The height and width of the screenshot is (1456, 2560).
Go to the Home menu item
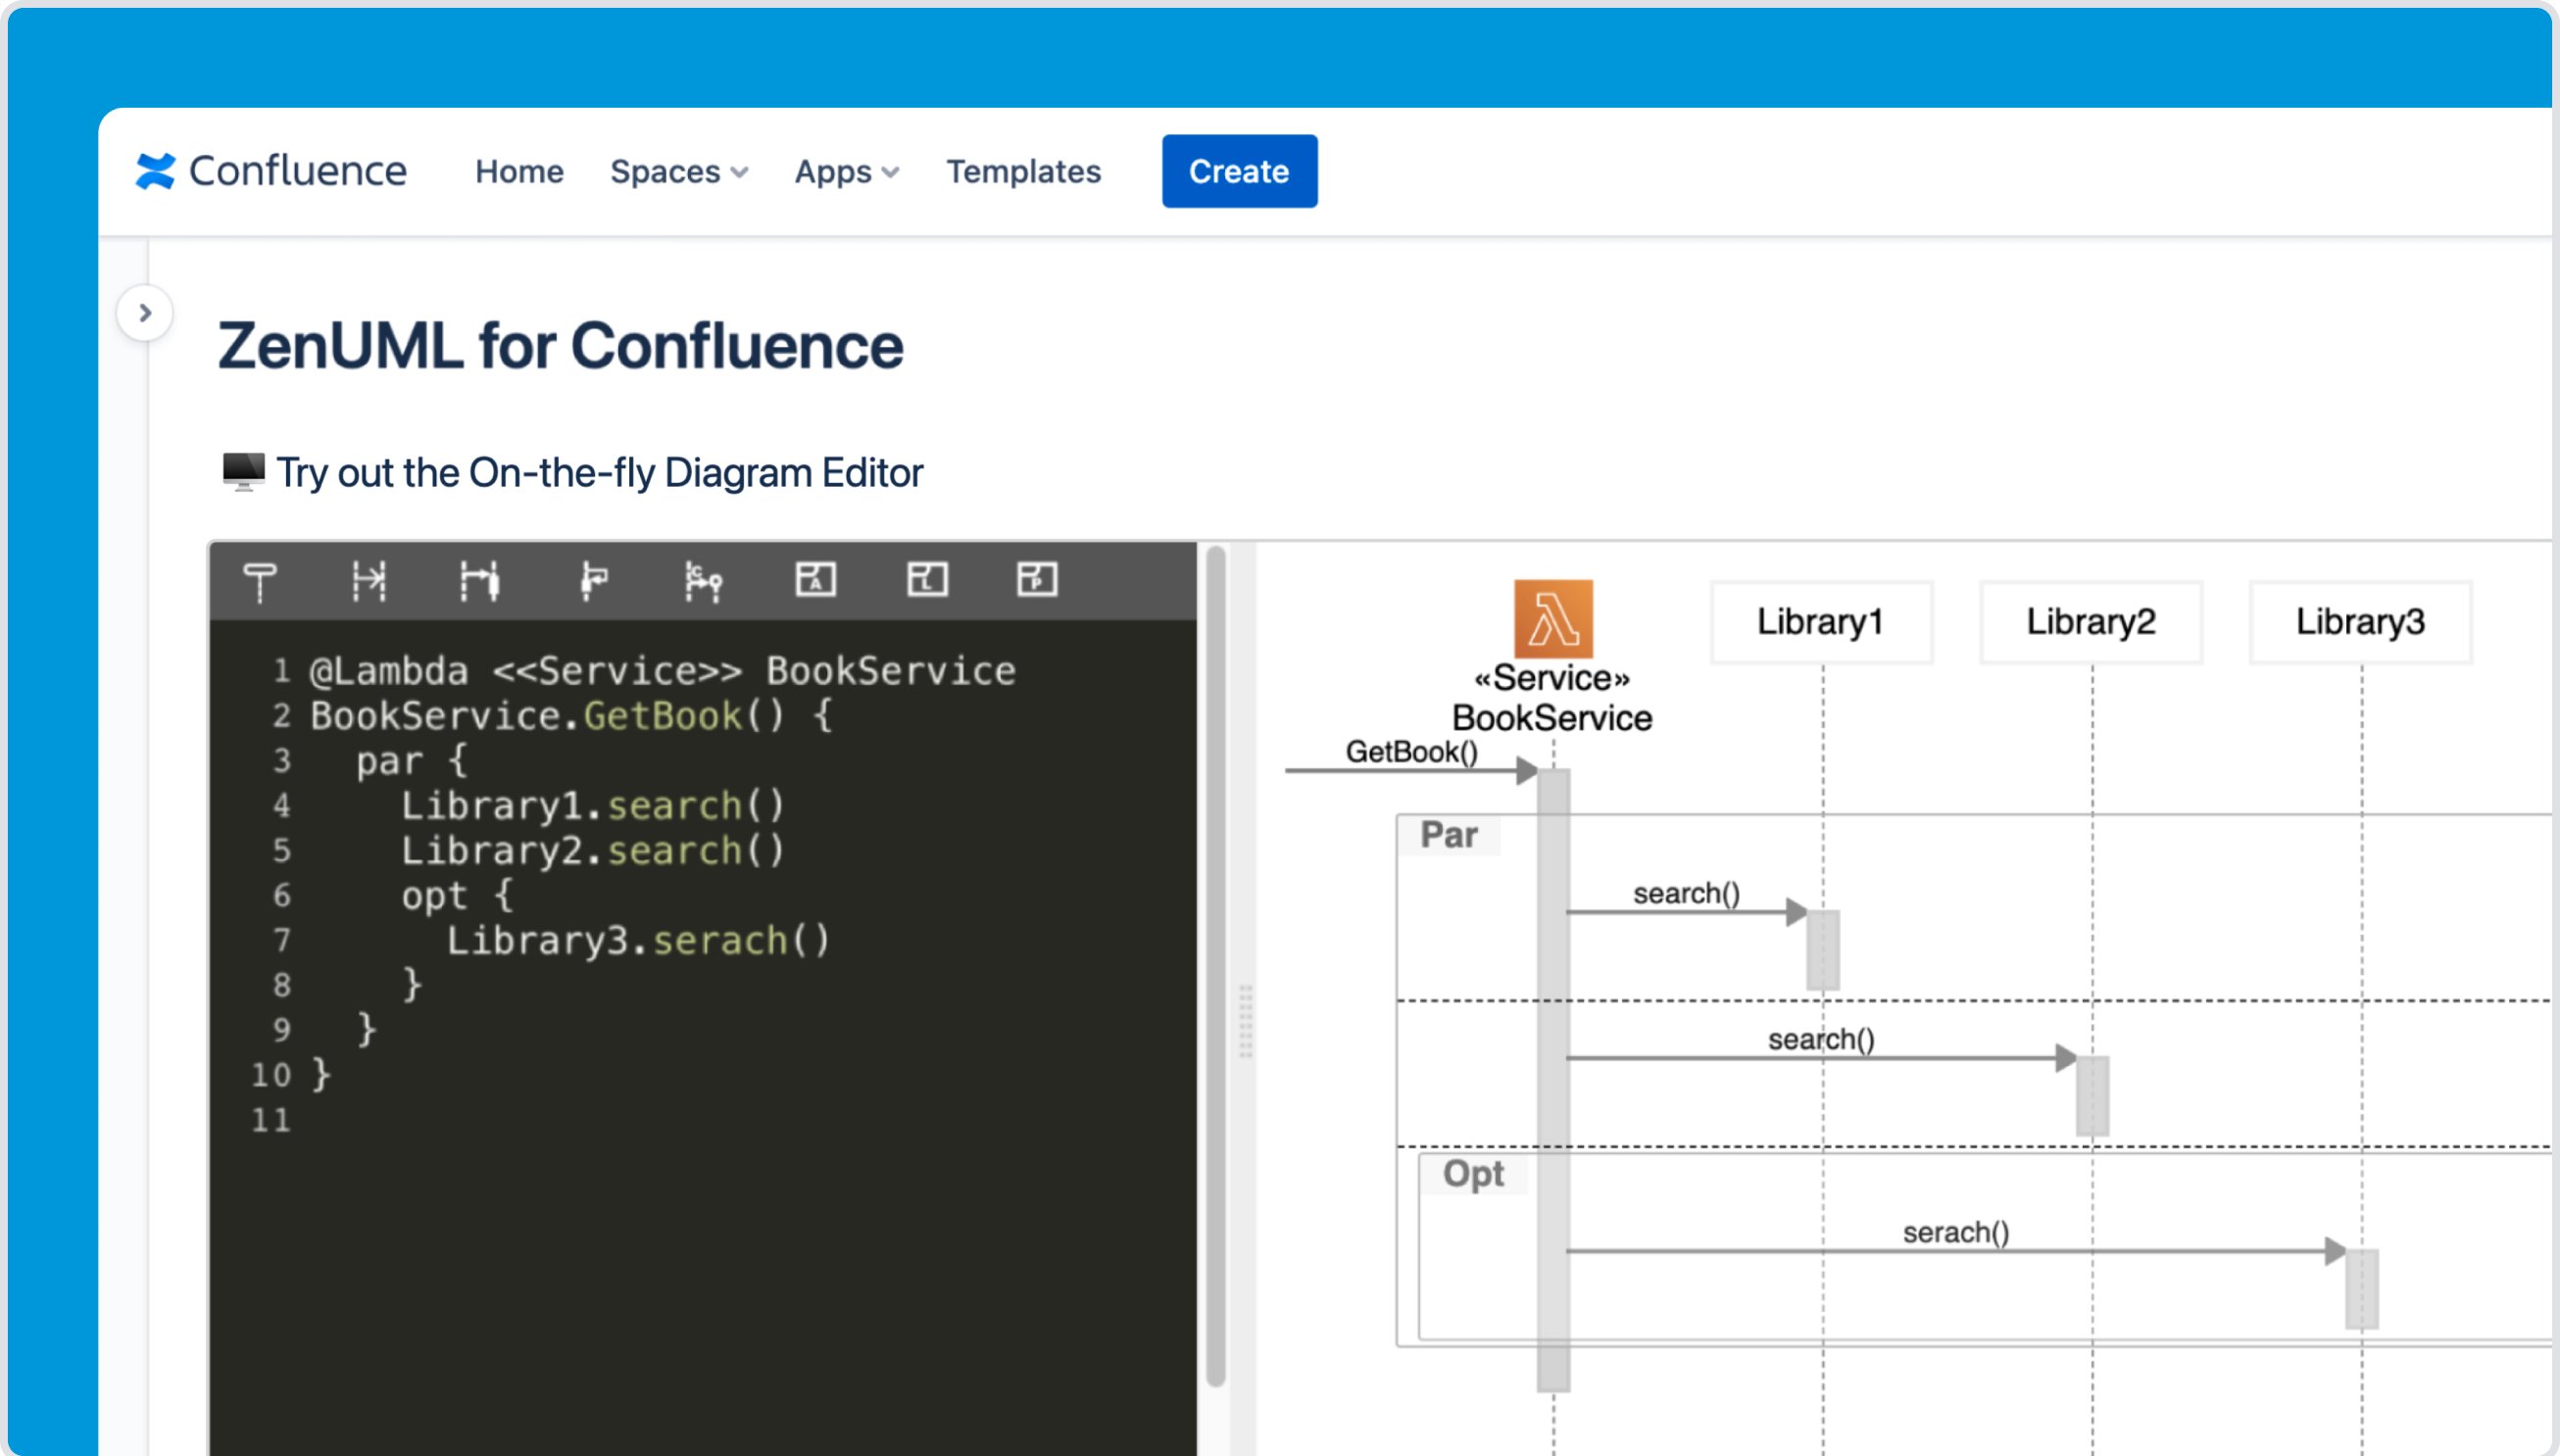[x=519, y=172]
